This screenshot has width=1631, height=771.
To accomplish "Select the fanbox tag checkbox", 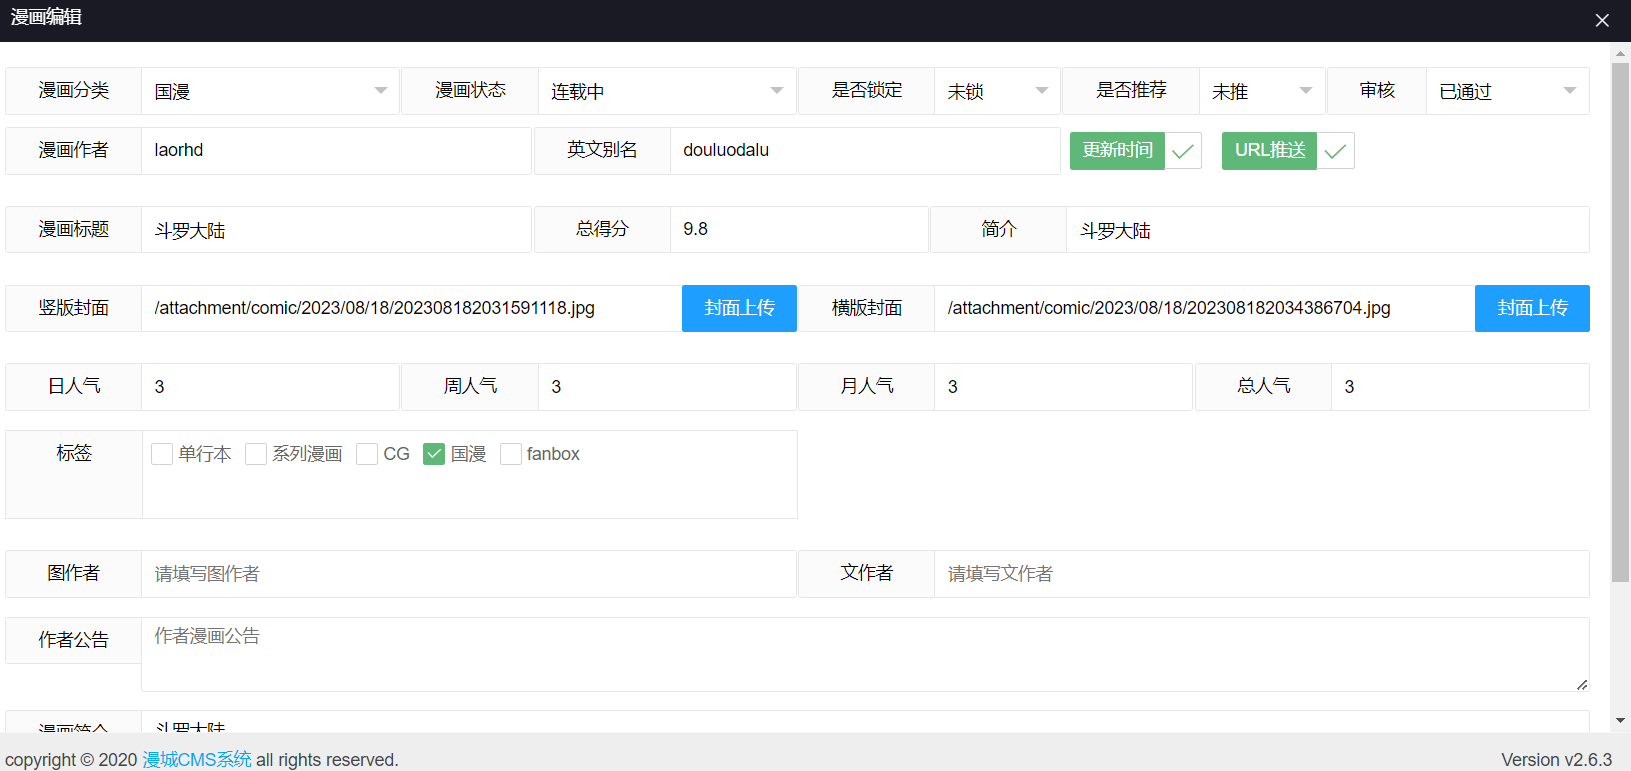I will pyautogui.click(x=511, y=454).
